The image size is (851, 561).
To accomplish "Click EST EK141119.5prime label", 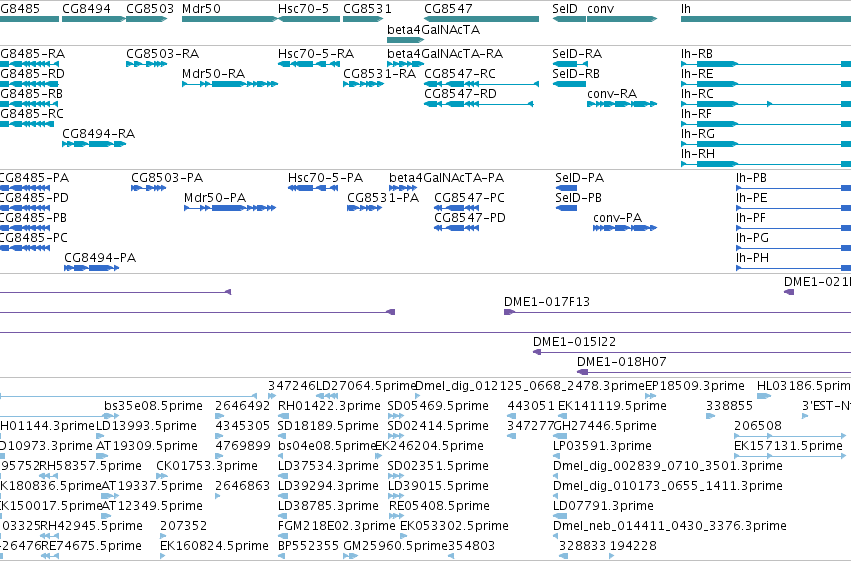I will pyautogui.click(x=612, y=406).
